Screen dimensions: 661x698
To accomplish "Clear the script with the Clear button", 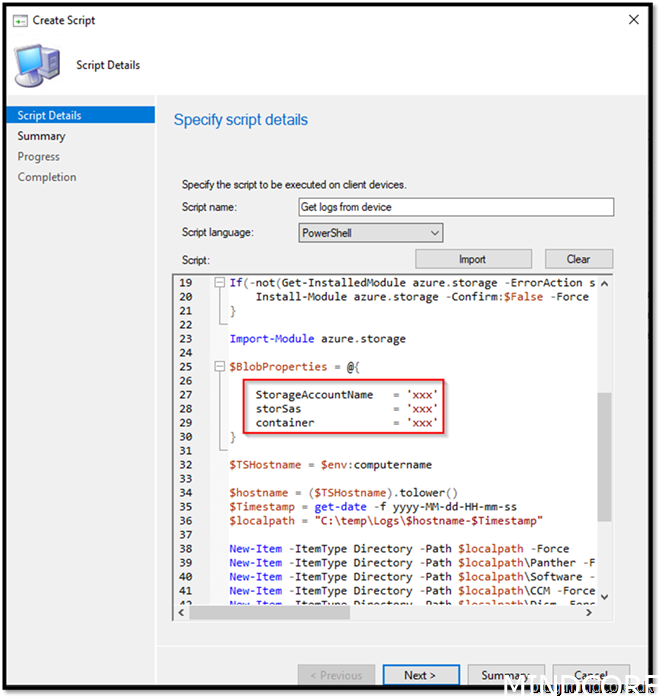I will point(578,259).
